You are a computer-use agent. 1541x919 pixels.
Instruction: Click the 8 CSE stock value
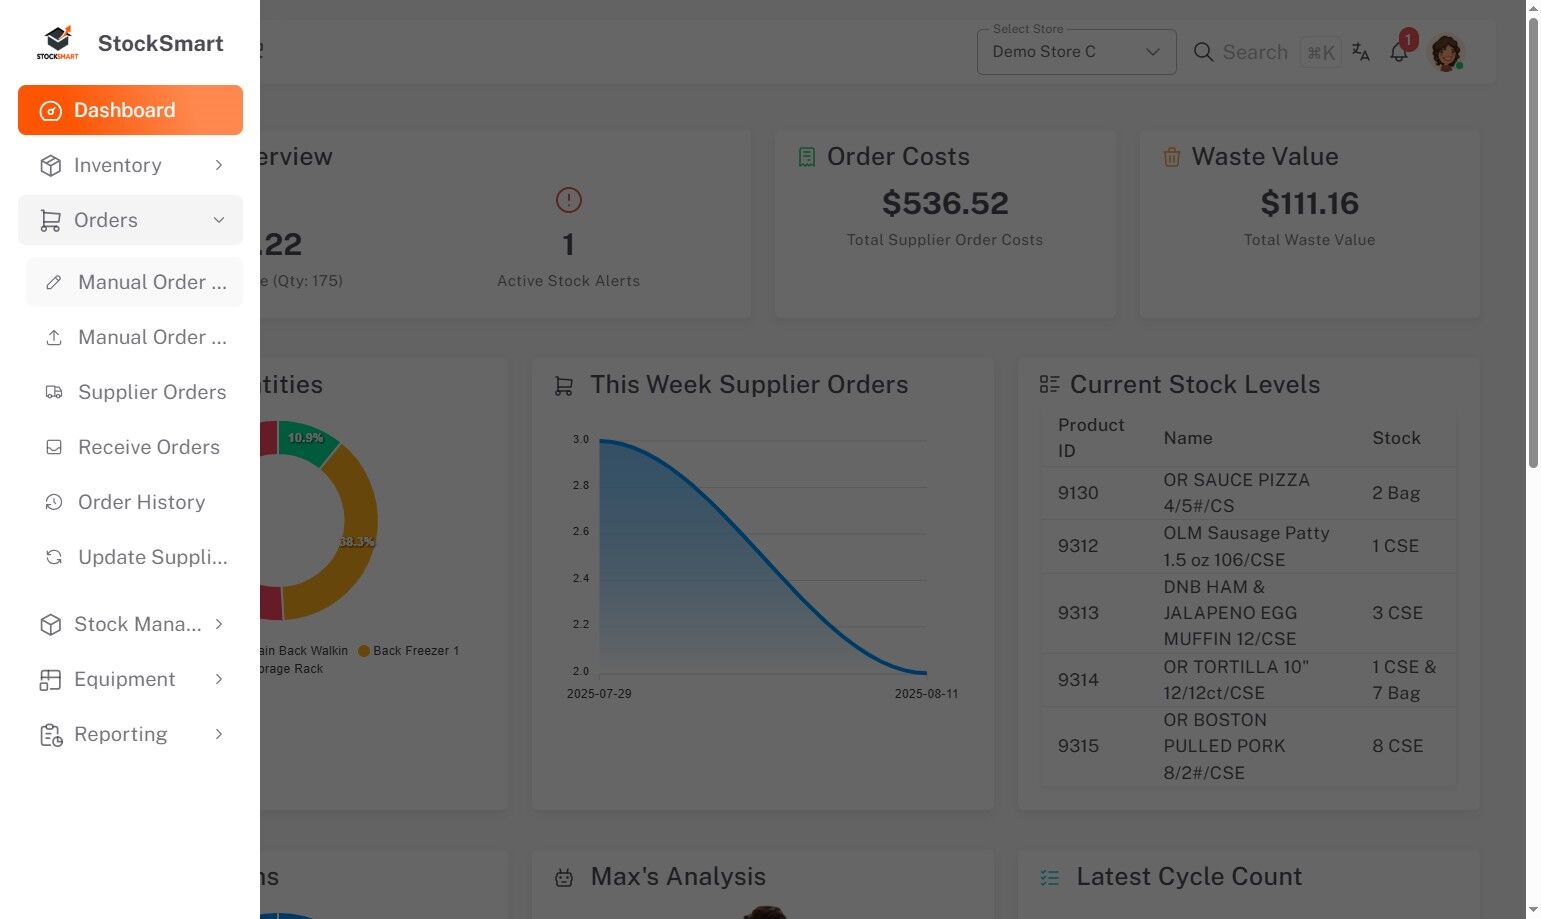pos(1397,746)
